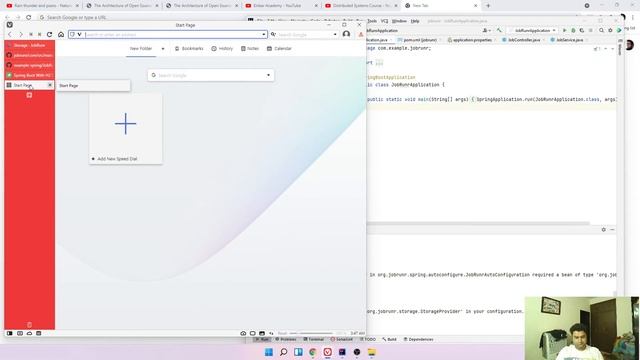Switch to the jobrunr GitHub vertical tab
The width and height of the screenshot is (640, 360).
coord(29,55)
